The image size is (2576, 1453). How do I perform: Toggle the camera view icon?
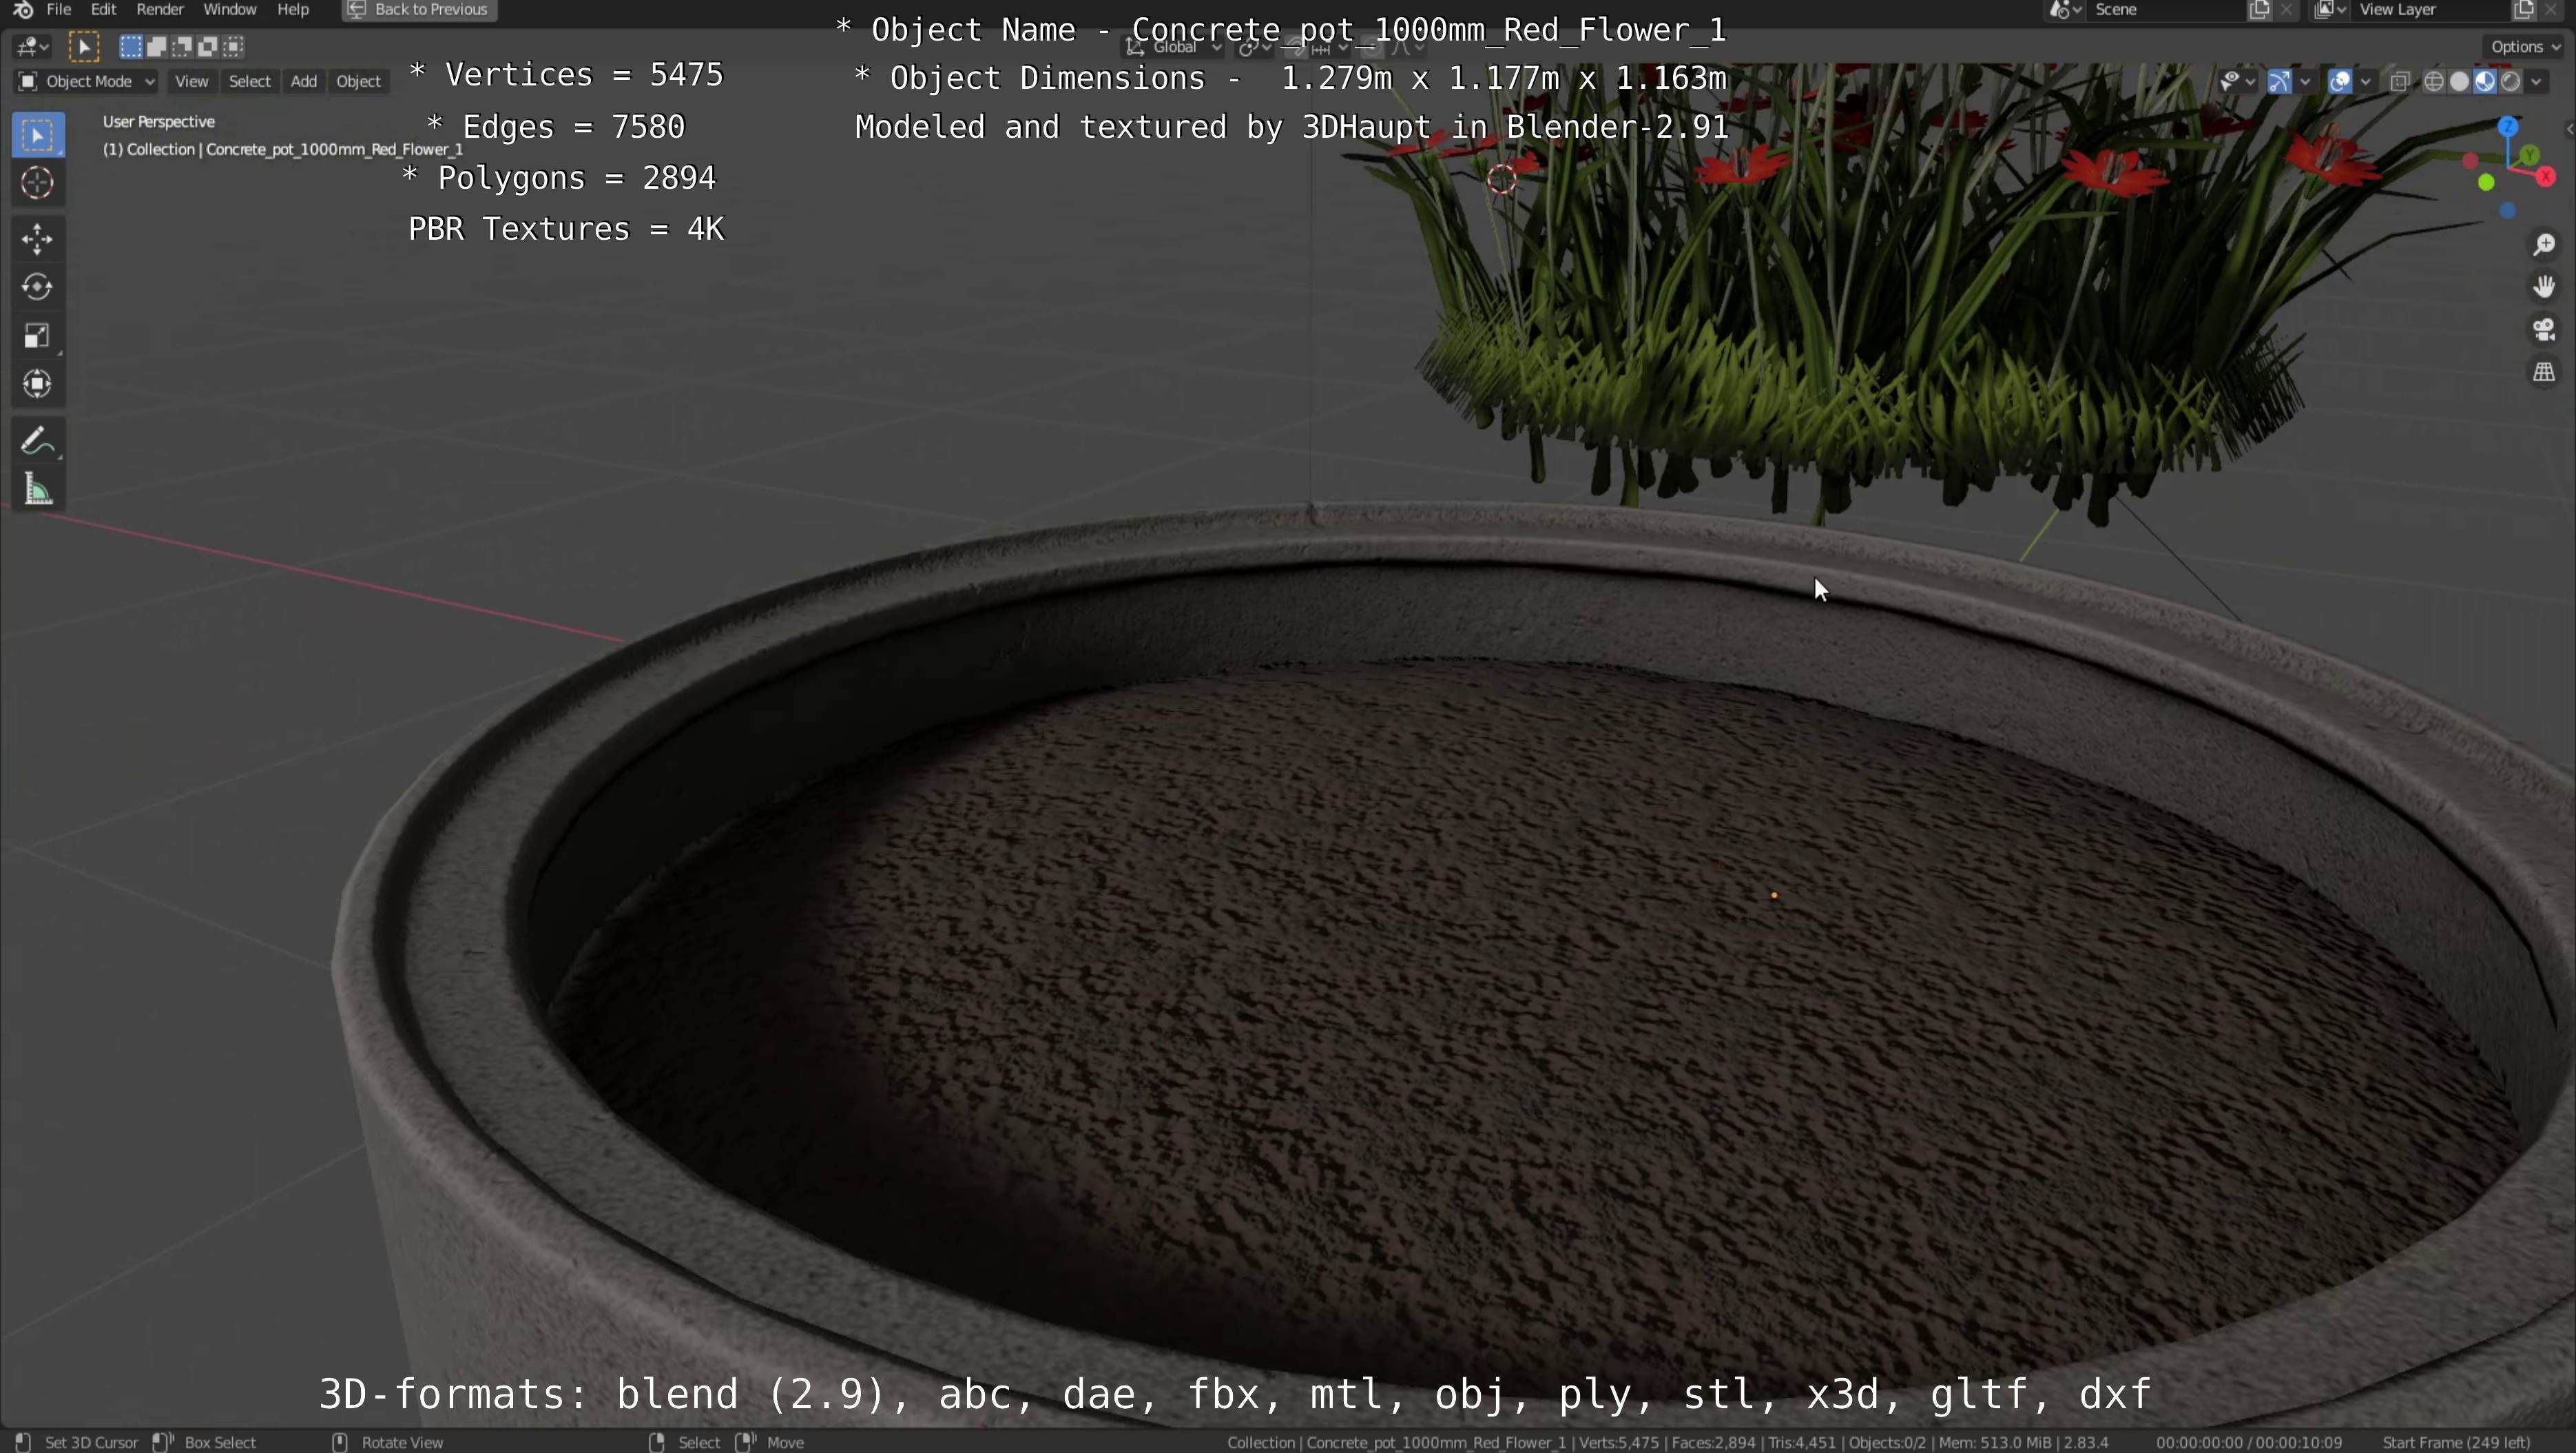pyautogui.click(x=2544, y=330)
